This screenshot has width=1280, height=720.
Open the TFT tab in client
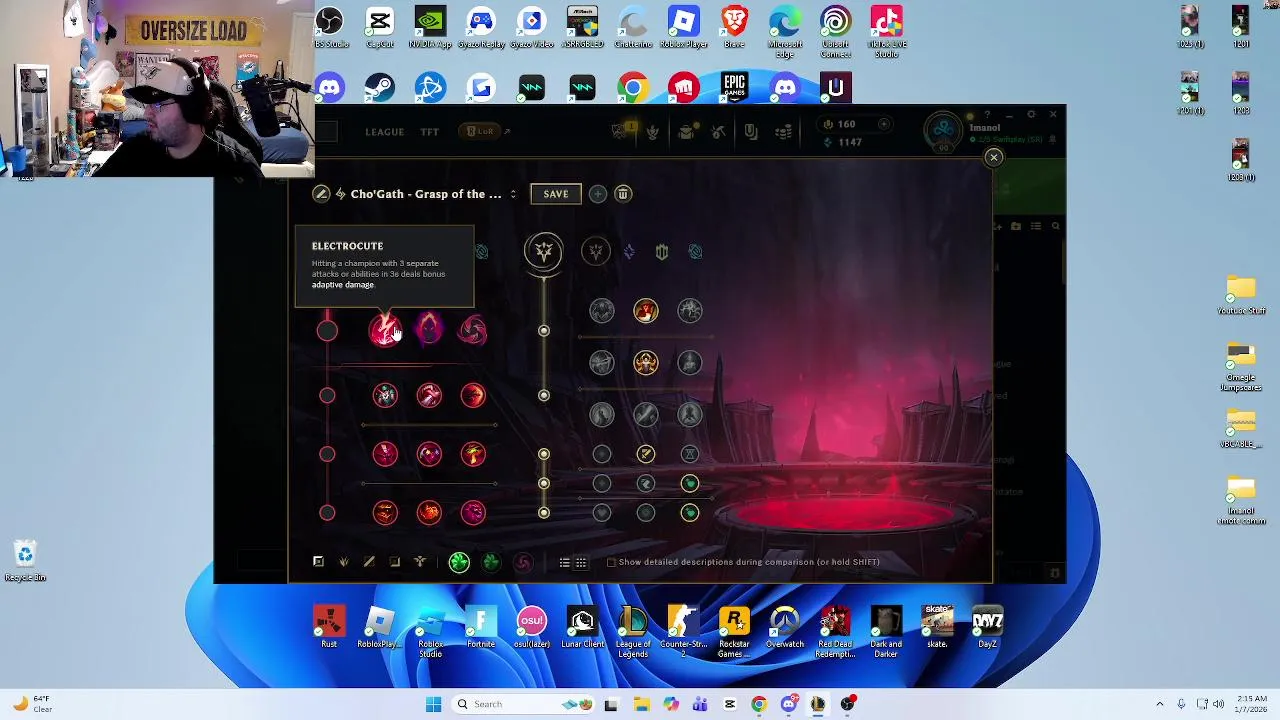pos(429,132)
